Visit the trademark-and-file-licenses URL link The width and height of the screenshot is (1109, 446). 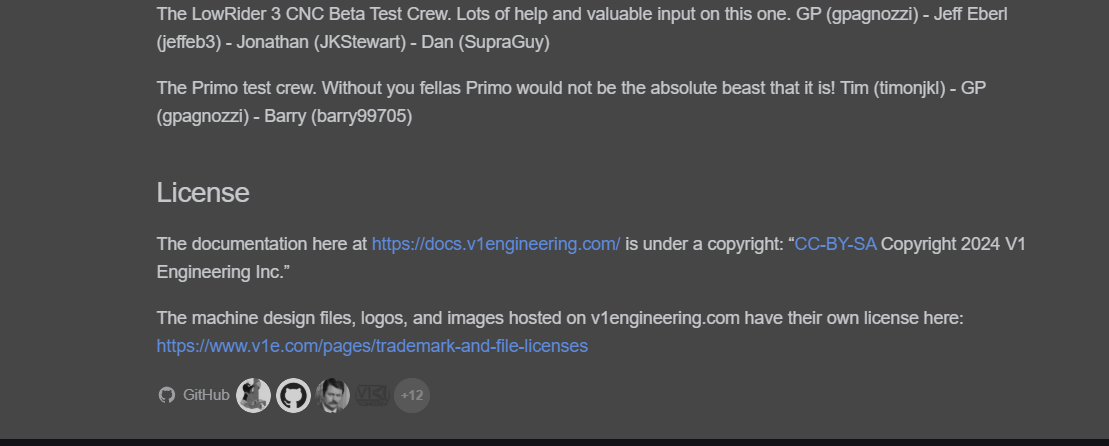coord(372,346)
